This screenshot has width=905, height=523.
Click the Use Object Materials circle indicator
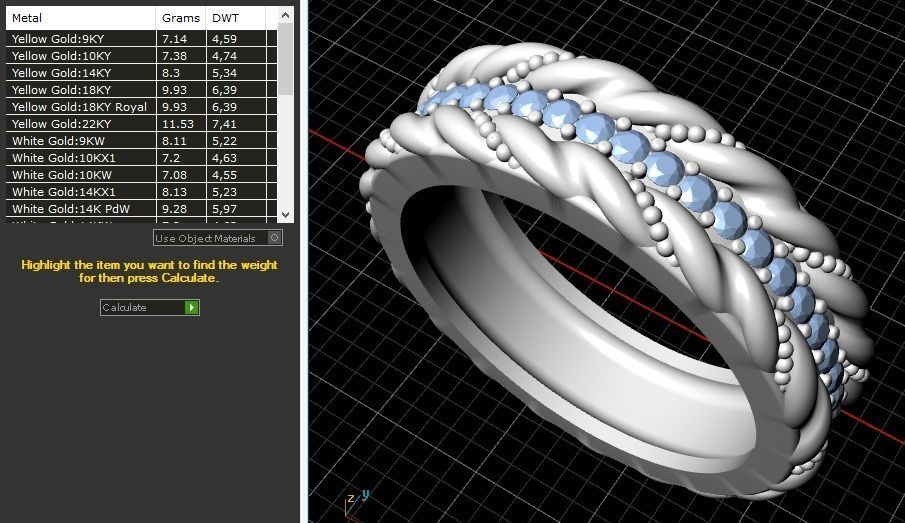pyautogui.click(x=275, y=238)
